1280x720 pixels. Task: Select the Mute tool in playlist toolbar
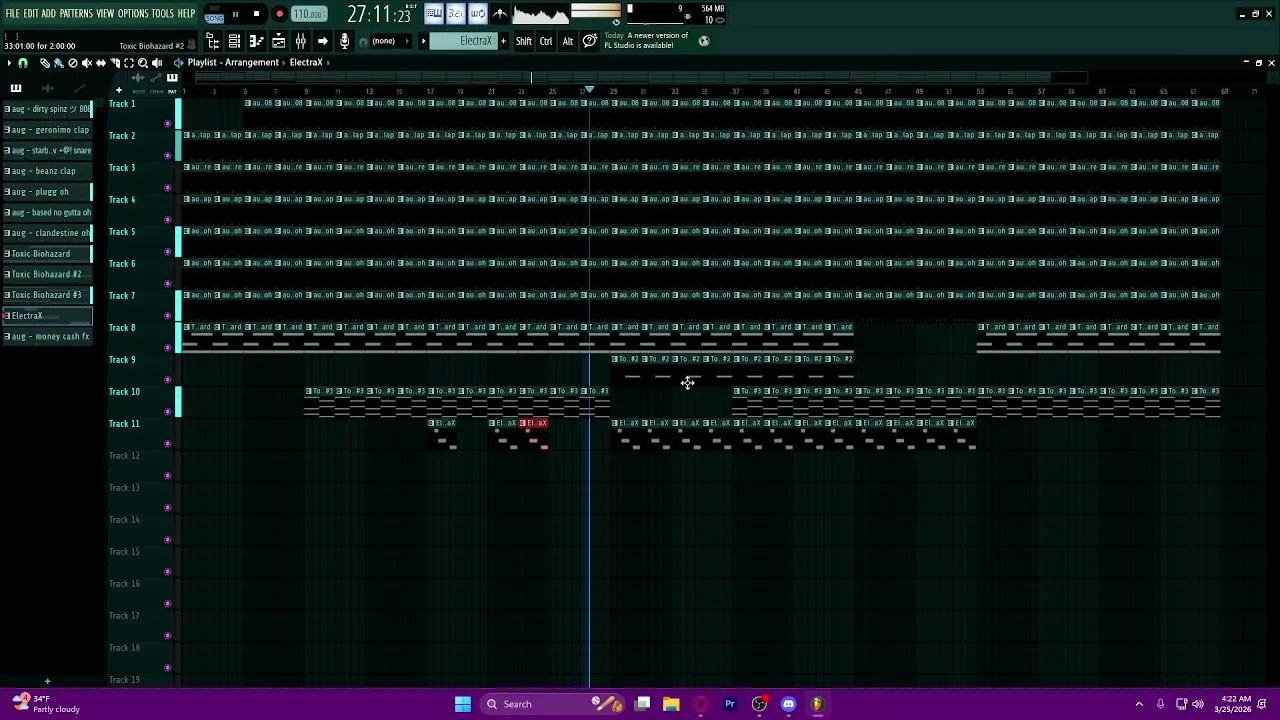pos(87,63)
